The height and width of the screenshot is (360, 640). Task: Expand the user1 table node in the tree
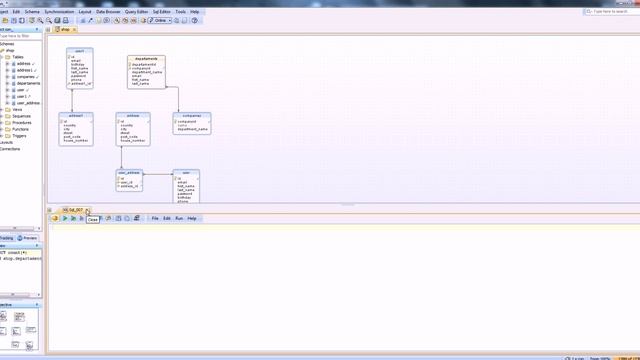tap(7, 96)
